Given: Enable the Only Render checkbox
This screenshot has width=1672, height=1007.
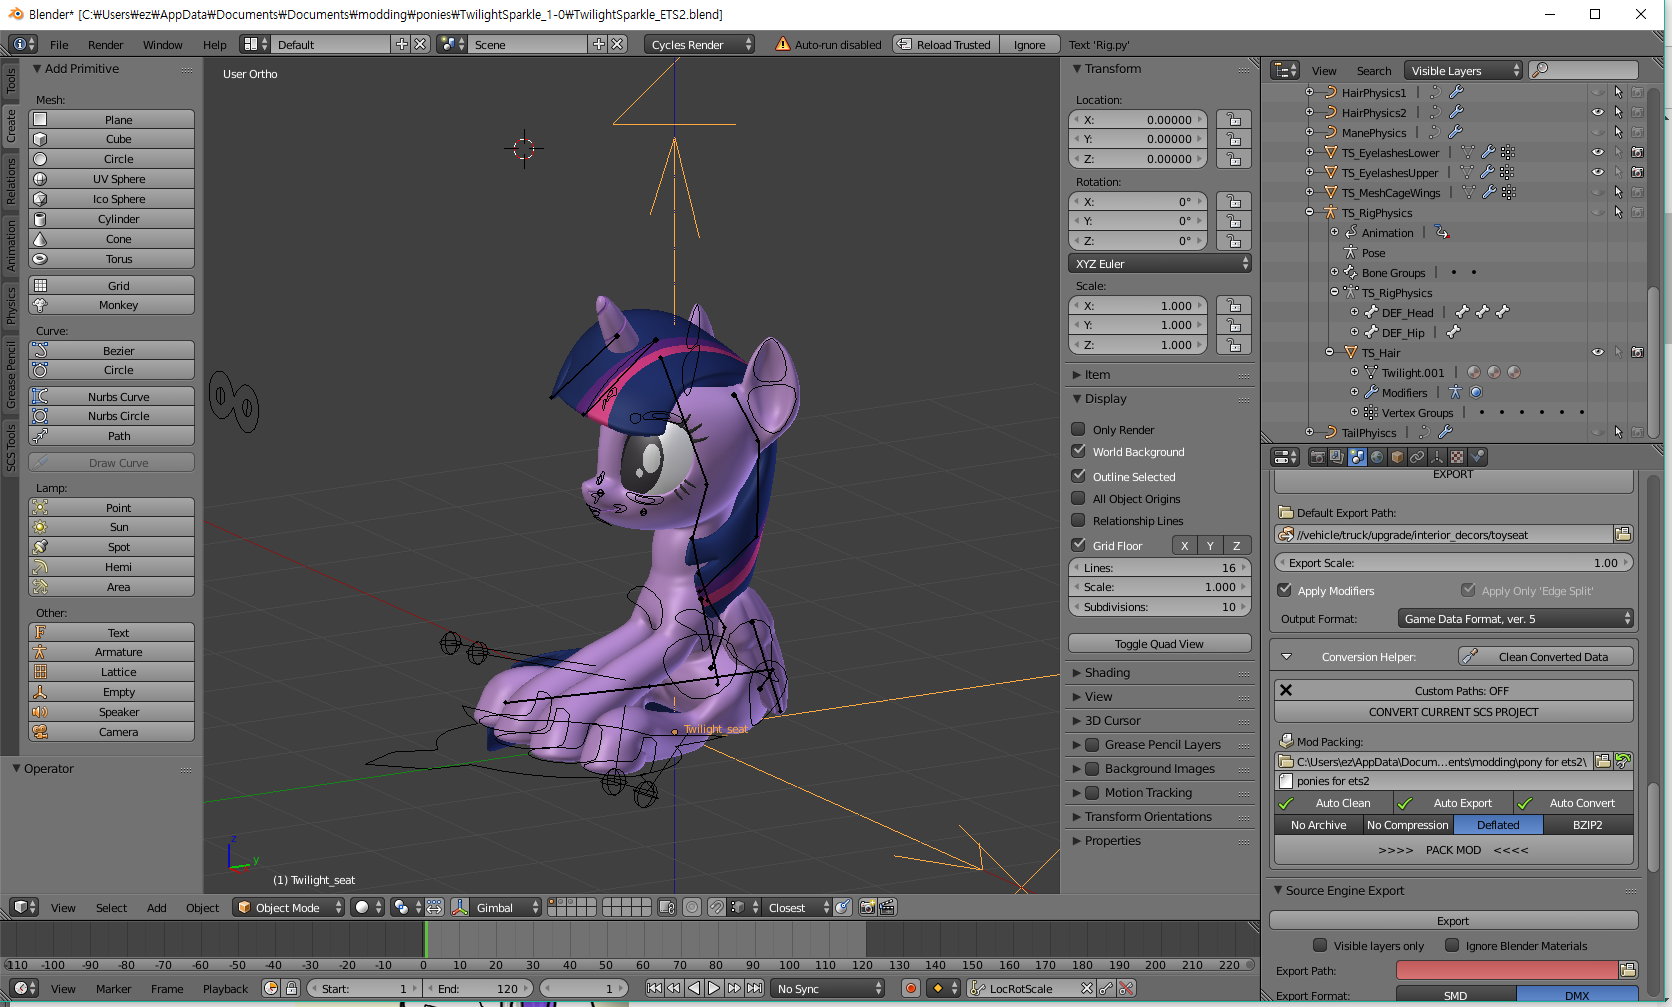Looking at the screenshot, I should [1079, 429].
